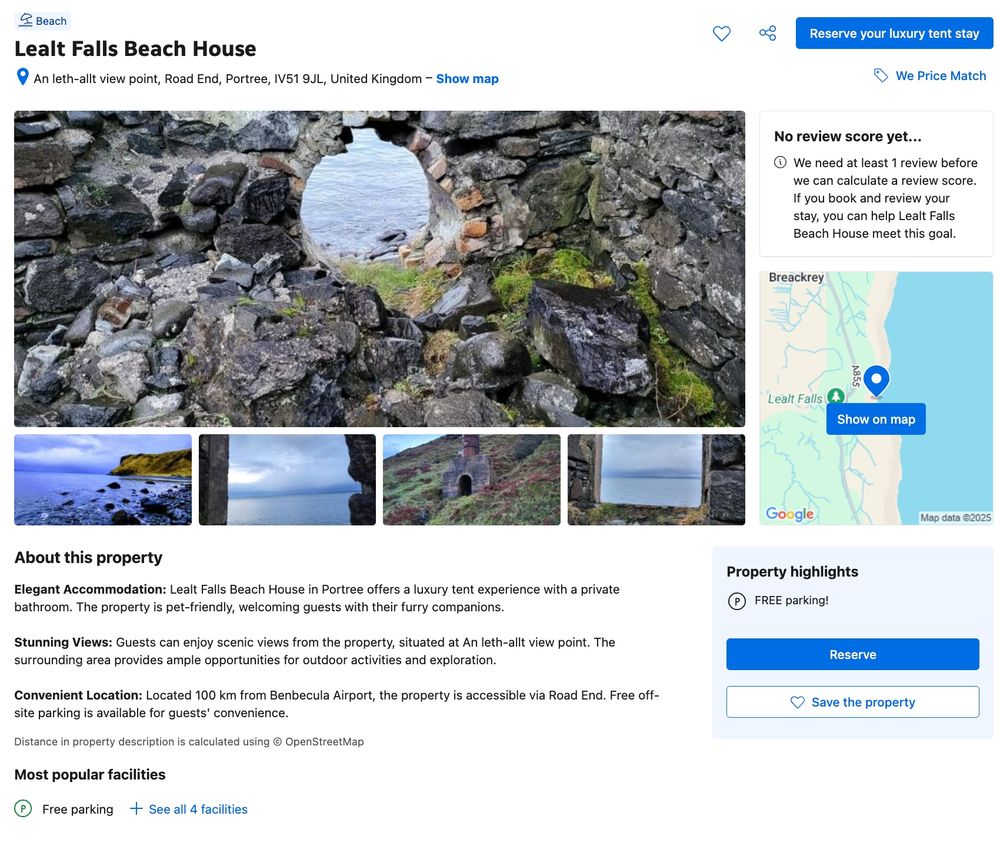Click the location pin icon near the address

[21, 75]
